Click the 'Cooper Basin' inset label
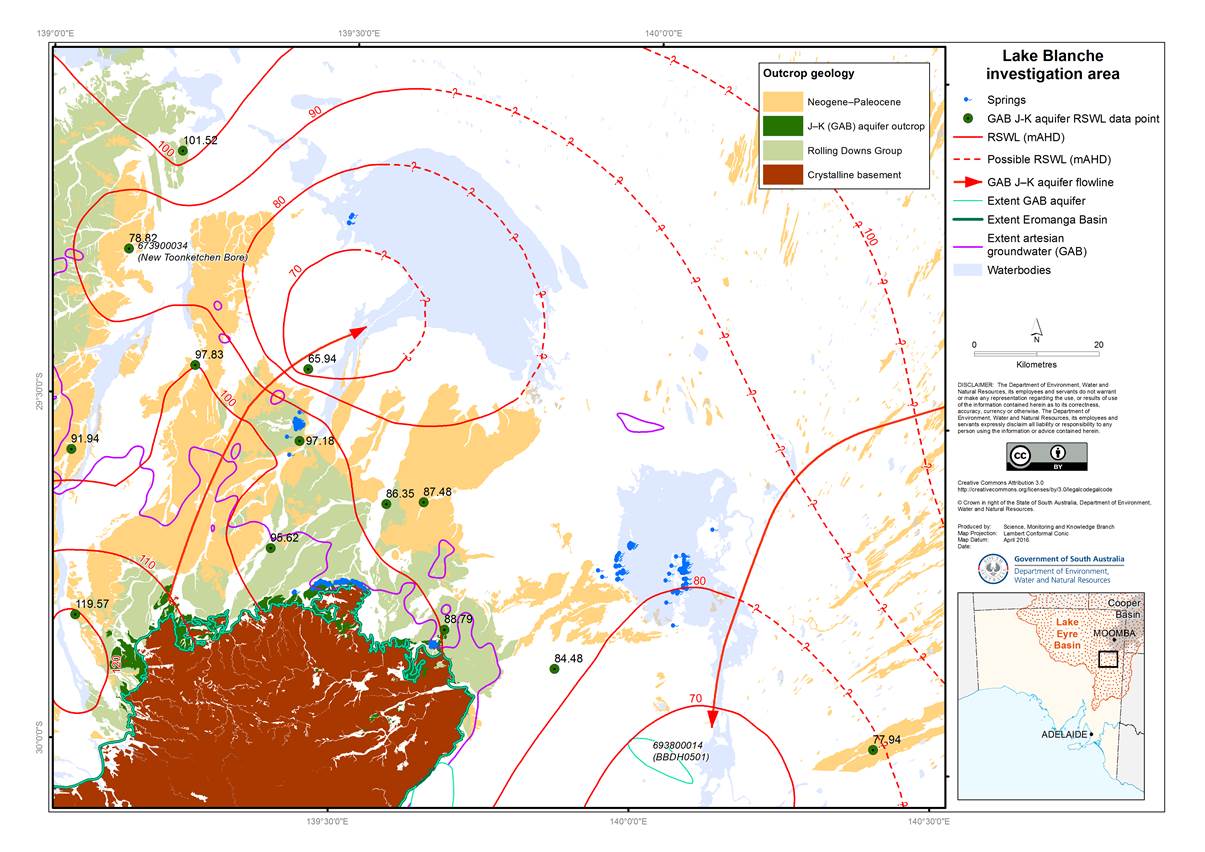1205x852 pixels. click(1124, 609)
